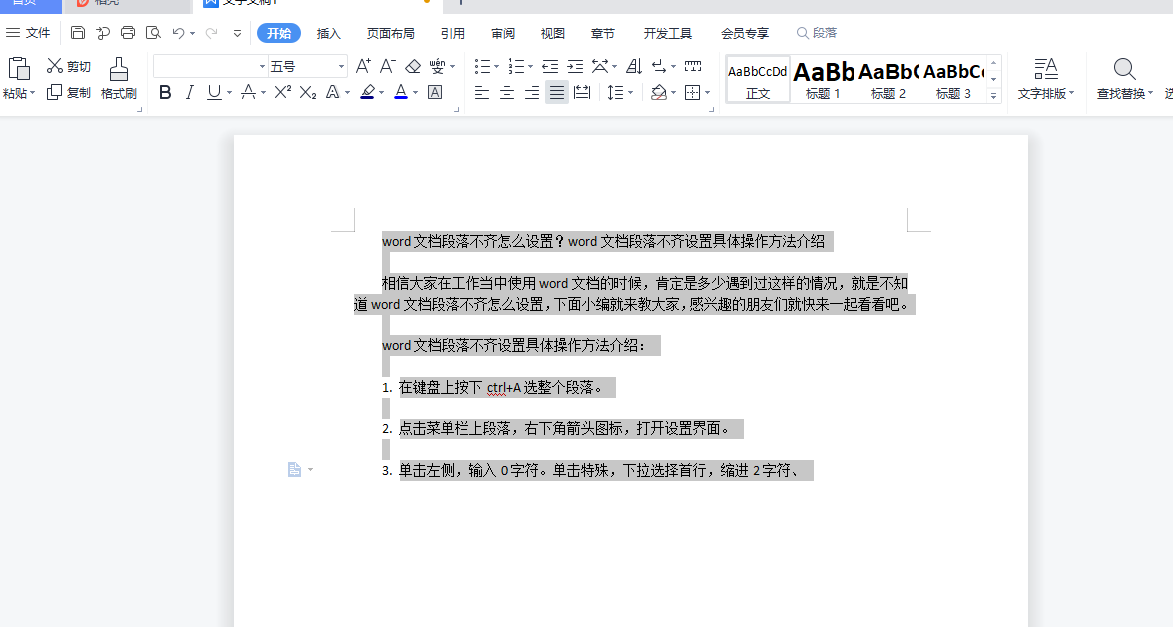1173x627 pixels.
Task: Click the clear formatting eraser icon
Action: coord(413,66)
